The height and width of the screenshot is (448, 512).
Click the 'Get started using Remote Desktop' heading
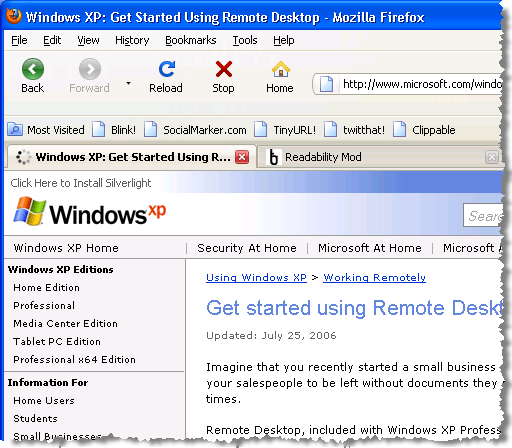[x=354, y=308]
